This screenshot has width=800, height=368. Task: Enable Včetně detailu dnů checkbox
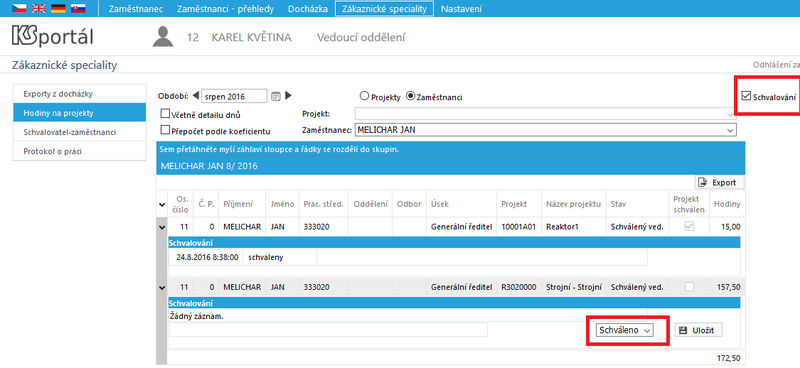pos(165,114)
